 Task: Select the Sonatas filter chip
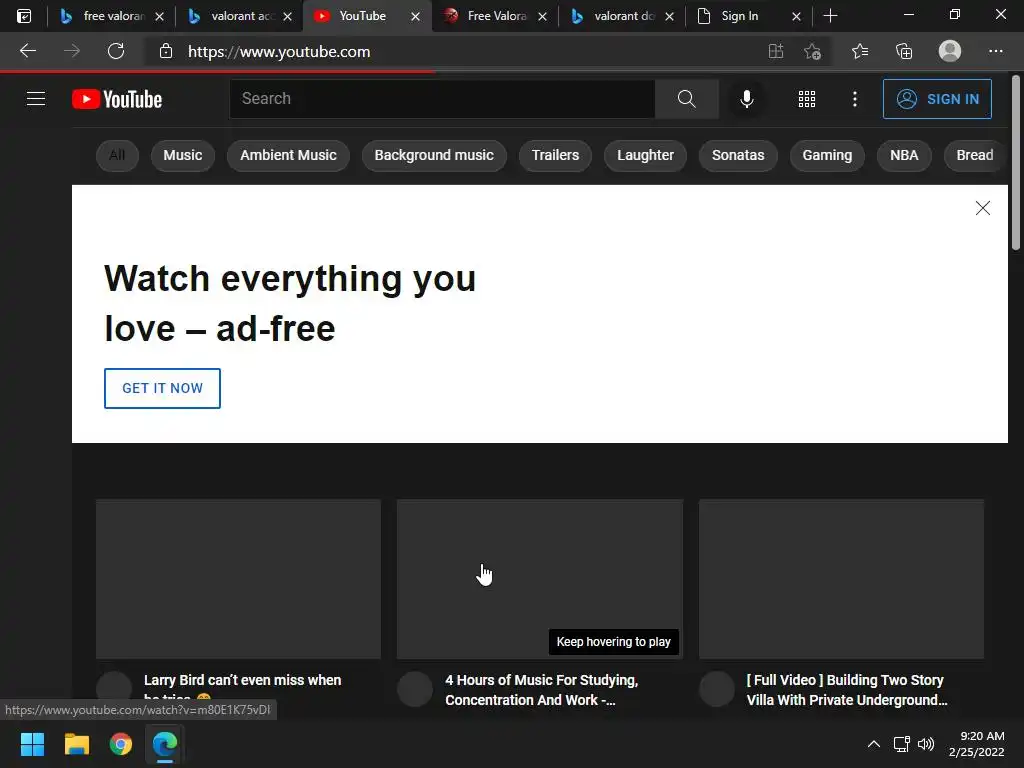738,155
